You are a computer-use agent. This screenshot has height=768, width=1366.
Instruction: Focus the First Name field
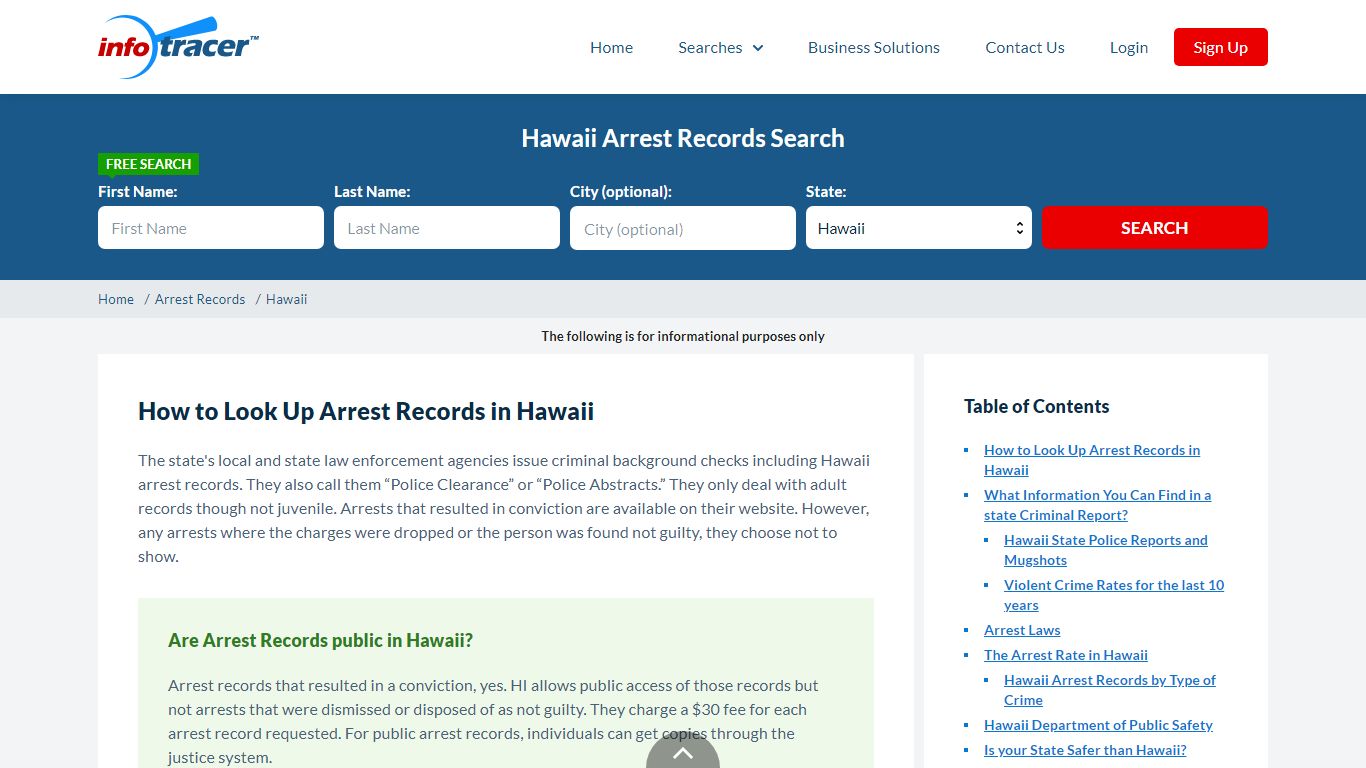(x=211, y=228)
